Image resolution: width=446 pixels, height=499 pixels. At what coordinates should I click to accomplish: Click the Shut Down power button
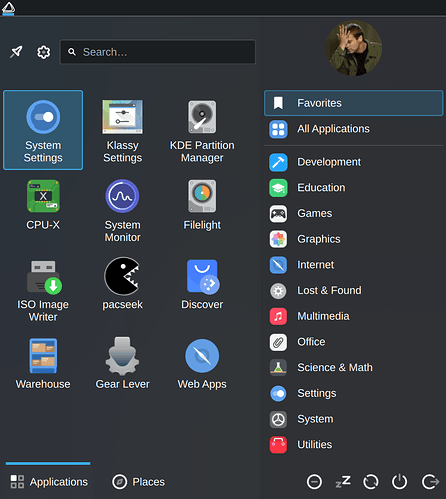click(x=399, y=482)
